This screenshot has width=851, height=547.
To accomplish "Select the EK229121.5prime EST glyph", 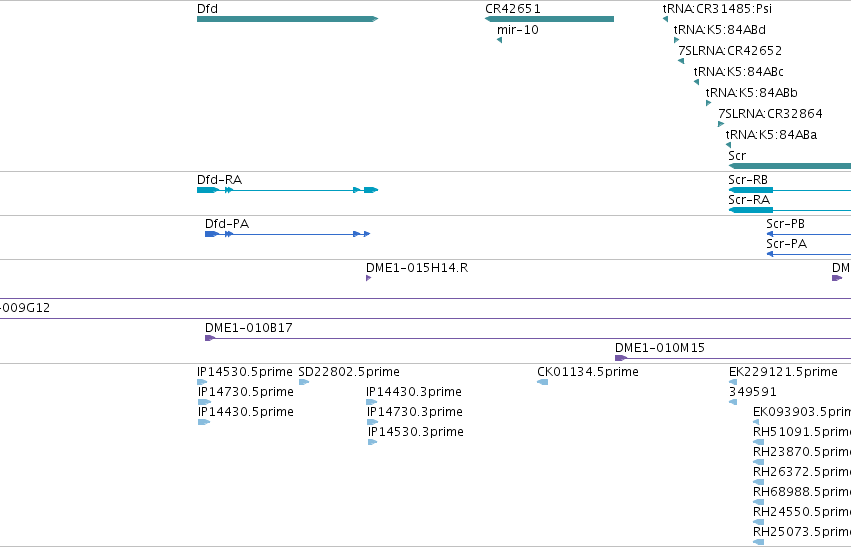I will pos(733,382).
